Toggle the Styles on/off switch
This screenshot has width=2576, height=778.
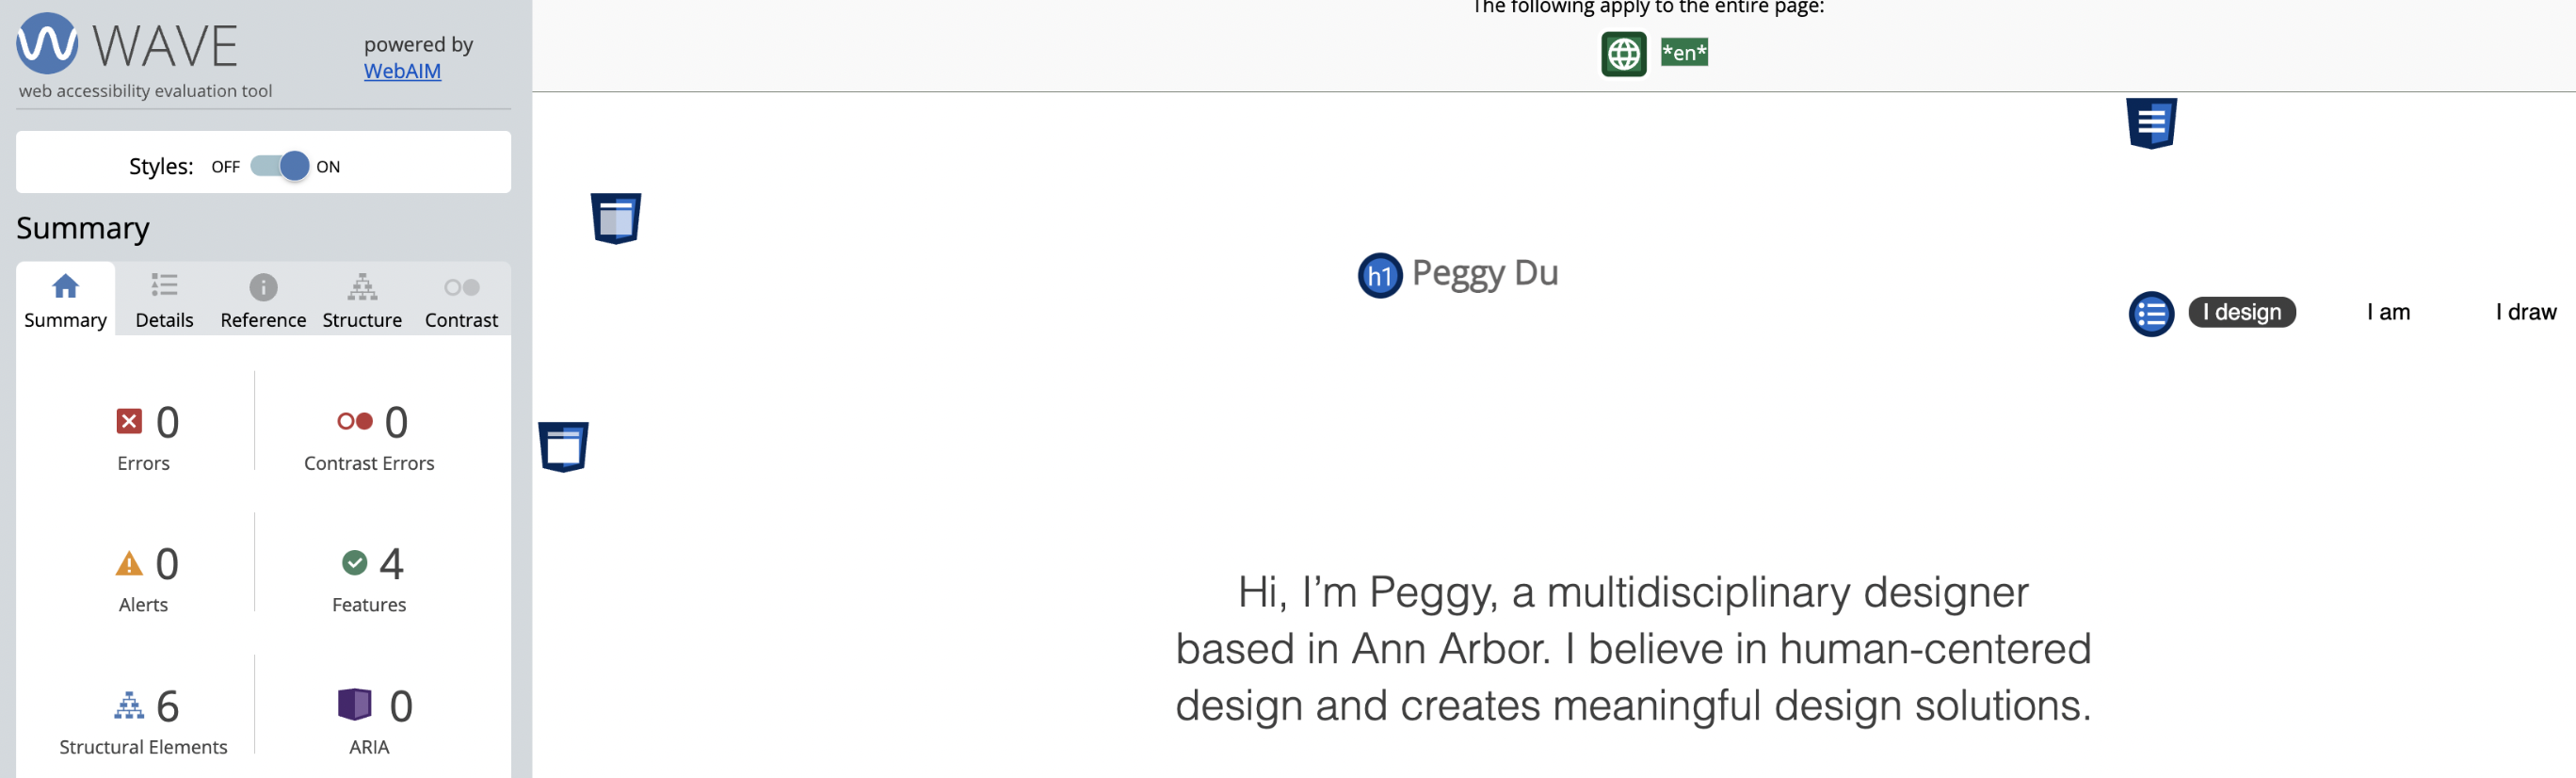pos(280,166)
